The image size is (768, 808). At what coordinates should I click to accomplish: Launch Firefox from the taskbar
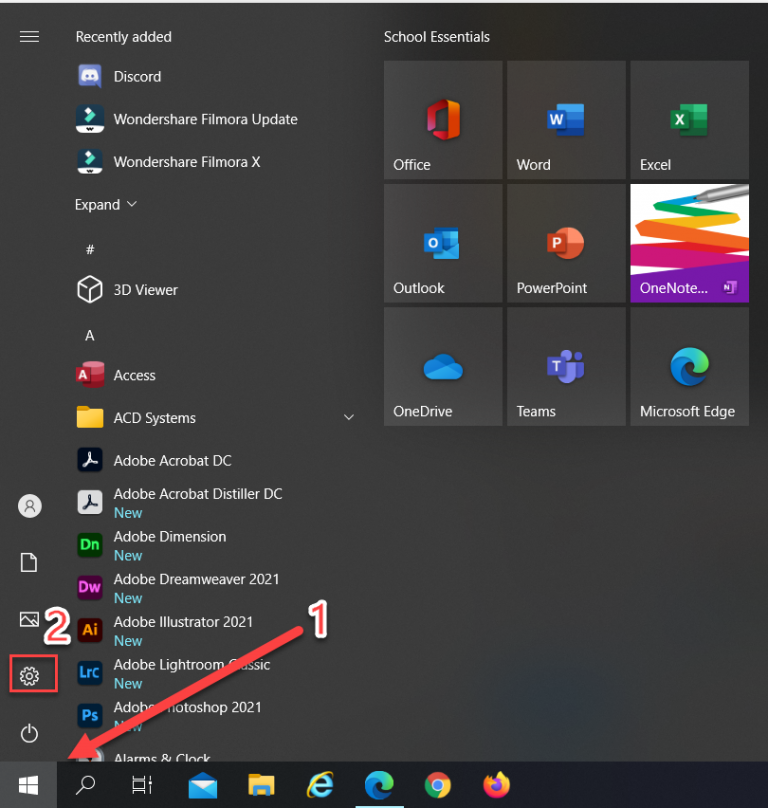pyautogui.click(x=496, y=785)
